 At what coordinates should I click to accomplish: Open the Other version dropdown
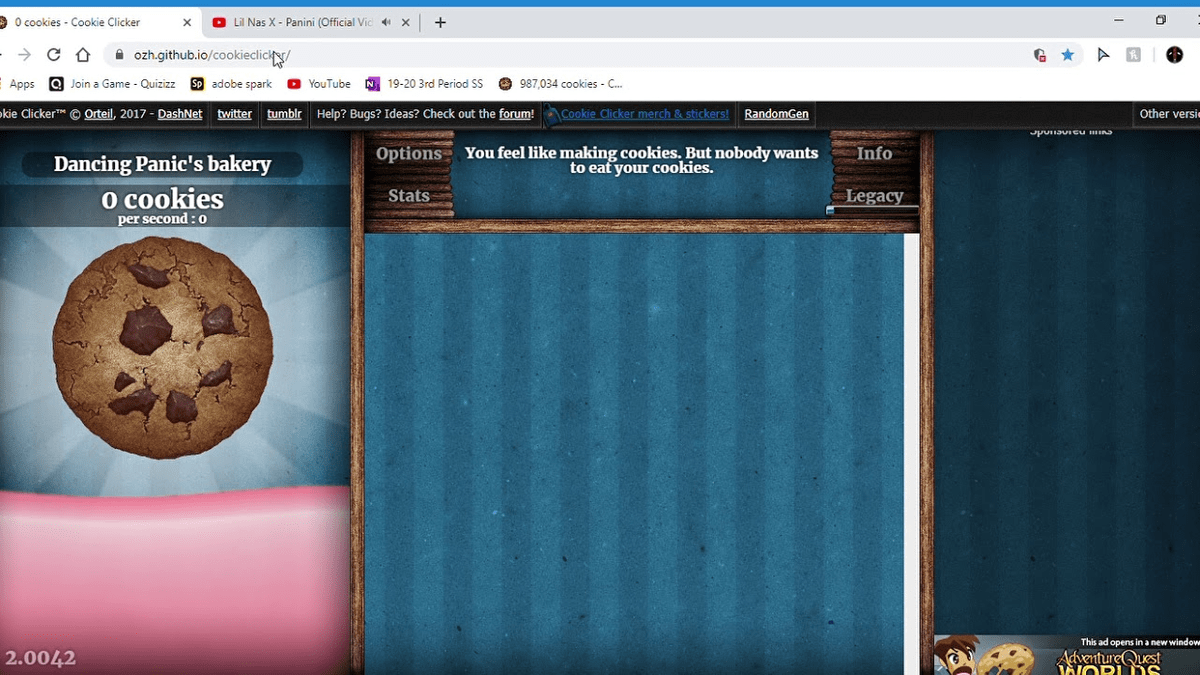[x=1169, y=113]
